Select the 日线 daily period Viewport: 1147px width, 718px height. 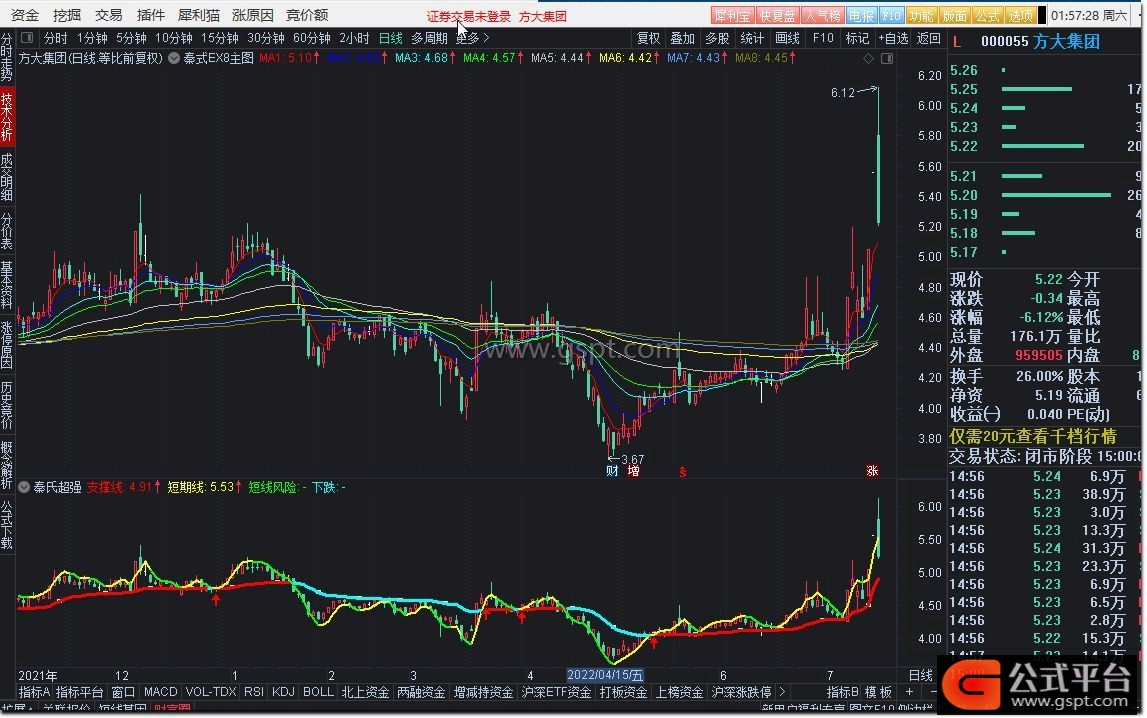pos(391,38)
